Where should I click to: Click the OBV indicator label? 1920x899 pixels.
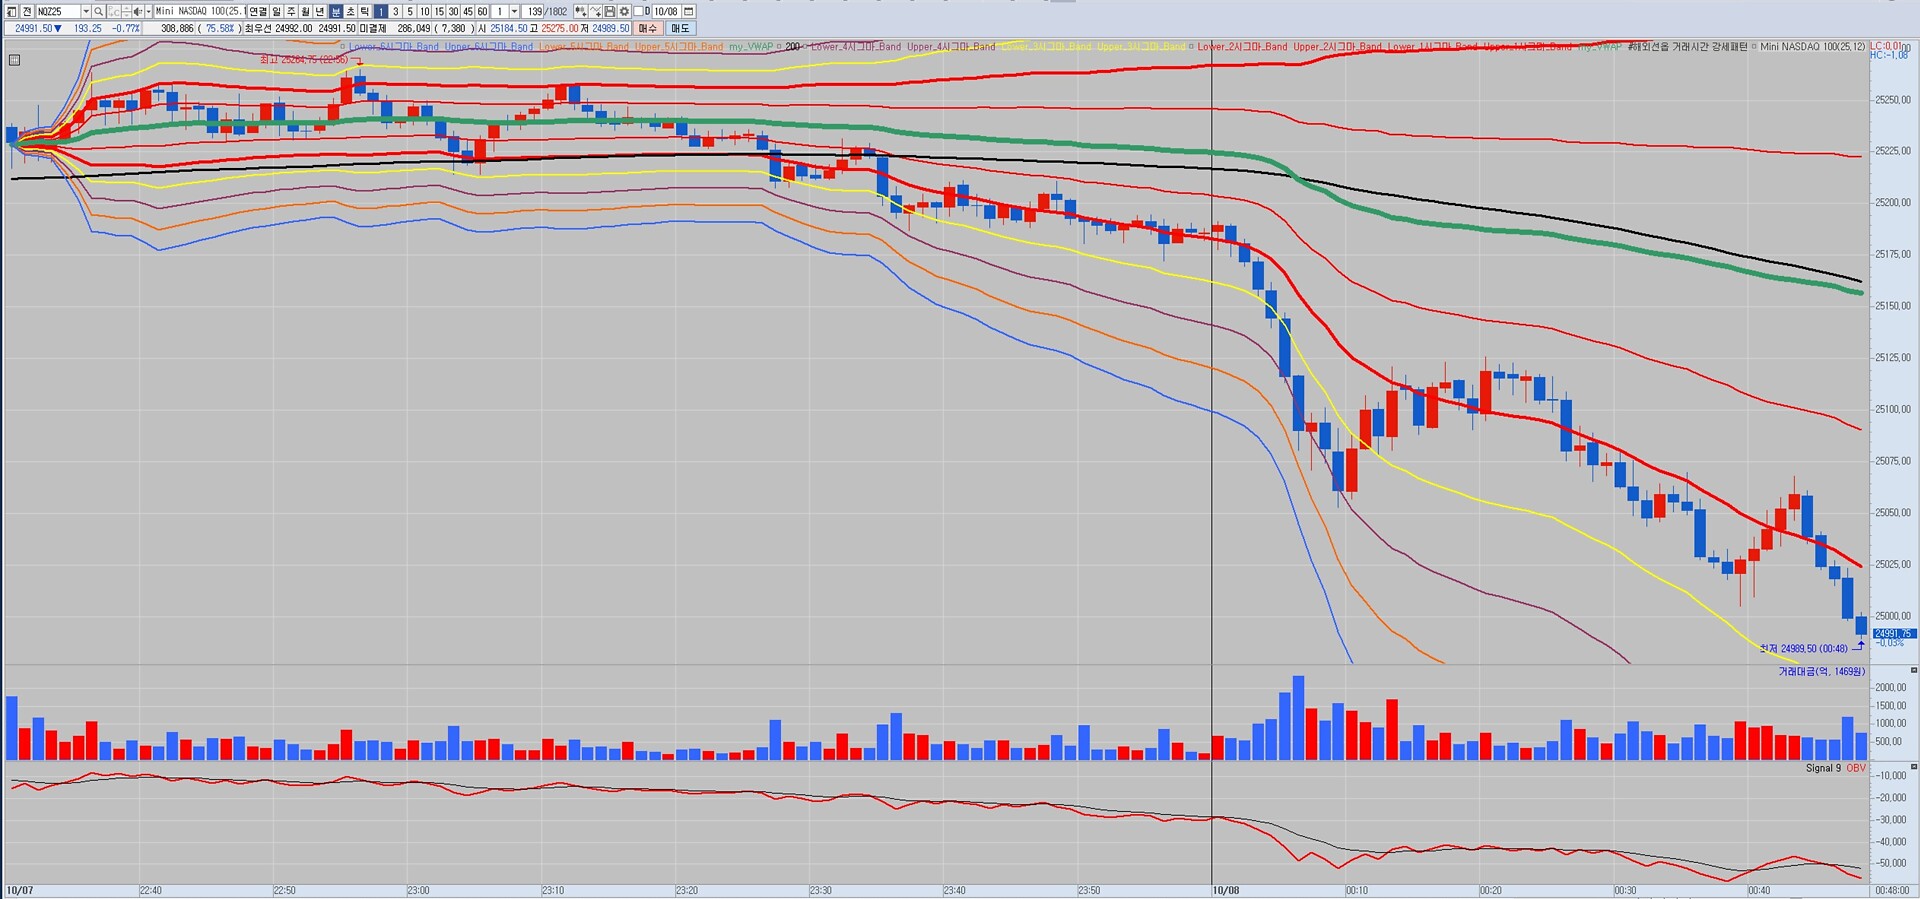point(1856,768)
